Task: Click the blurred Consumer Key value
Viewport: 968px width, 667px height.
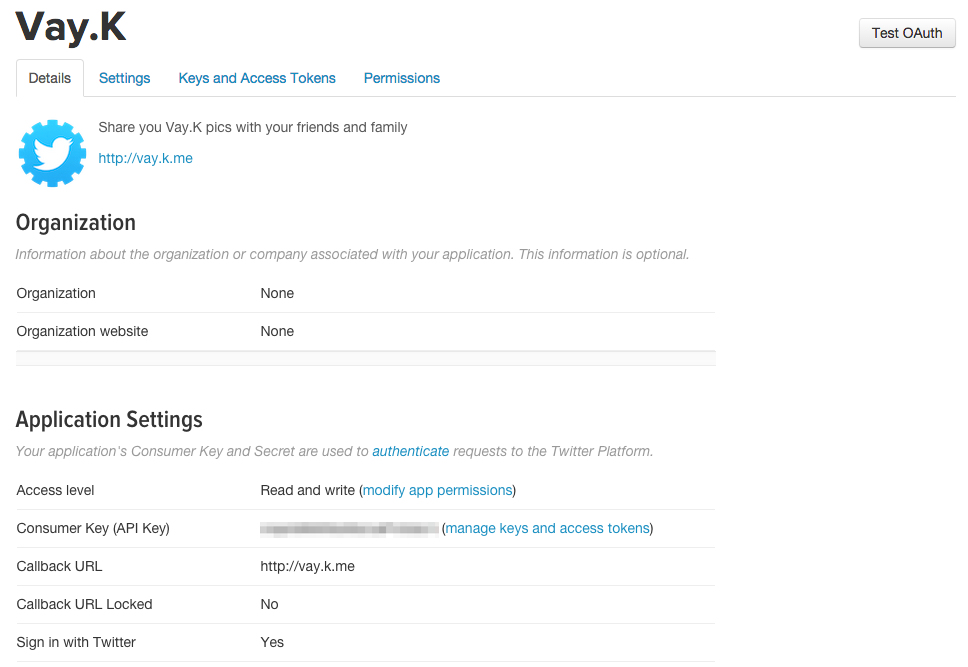Action: (349, 528)
